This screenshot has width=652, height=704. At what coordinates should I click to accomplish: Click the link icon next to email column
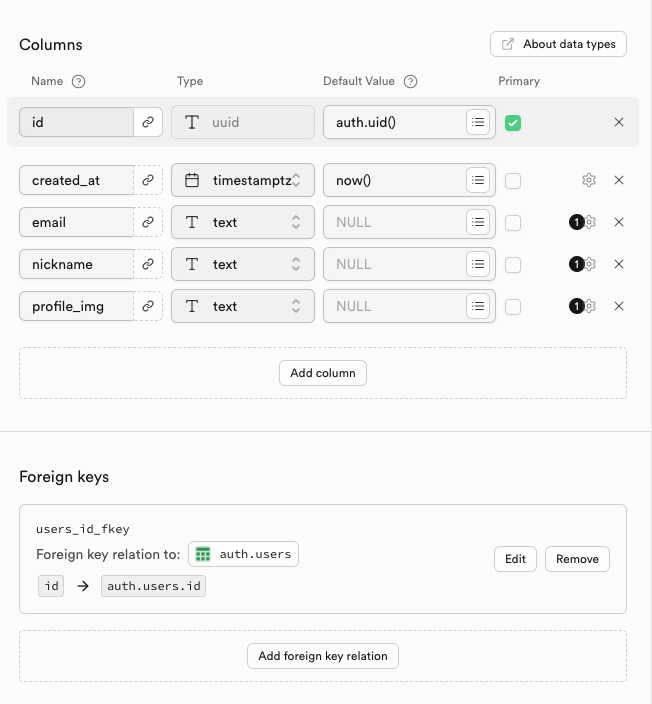pos(148,222)
